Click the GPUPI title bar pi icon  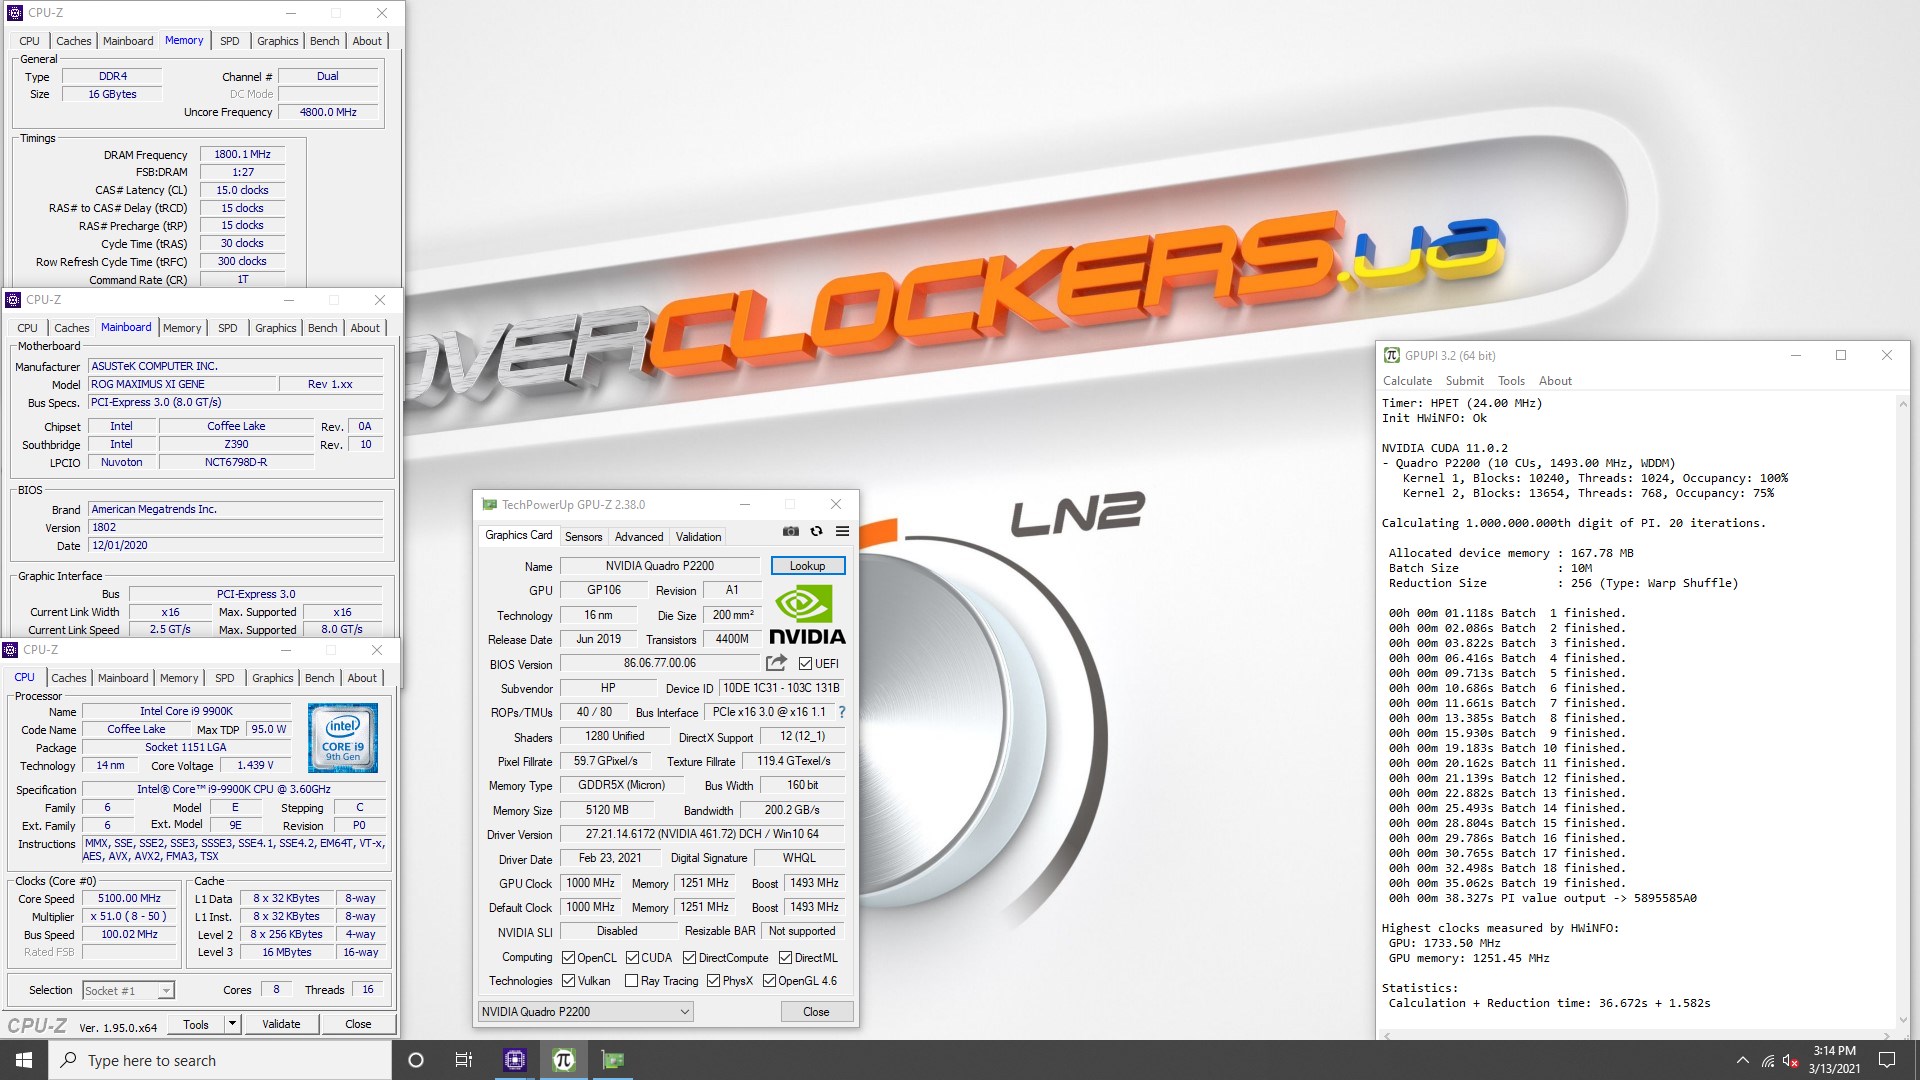[x=1391, y=355]
